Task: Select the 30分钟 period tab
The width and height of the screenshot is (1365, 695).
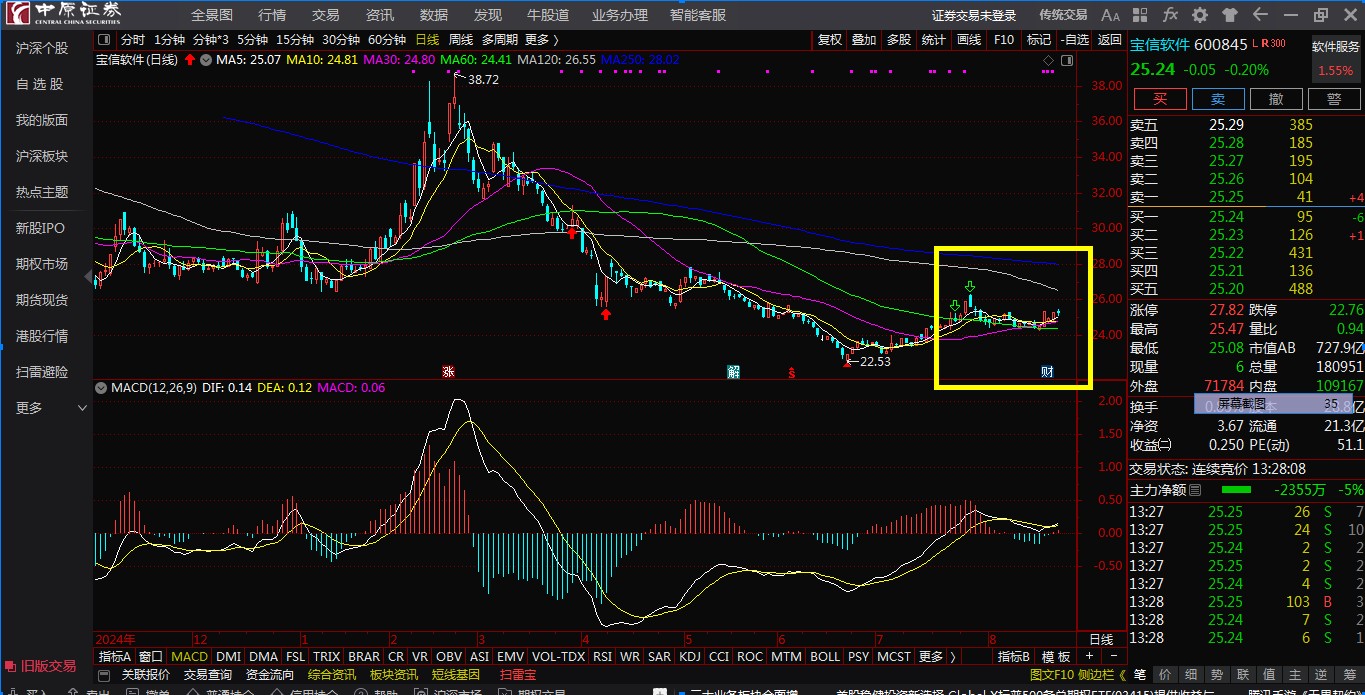Action: coord(341,40)
